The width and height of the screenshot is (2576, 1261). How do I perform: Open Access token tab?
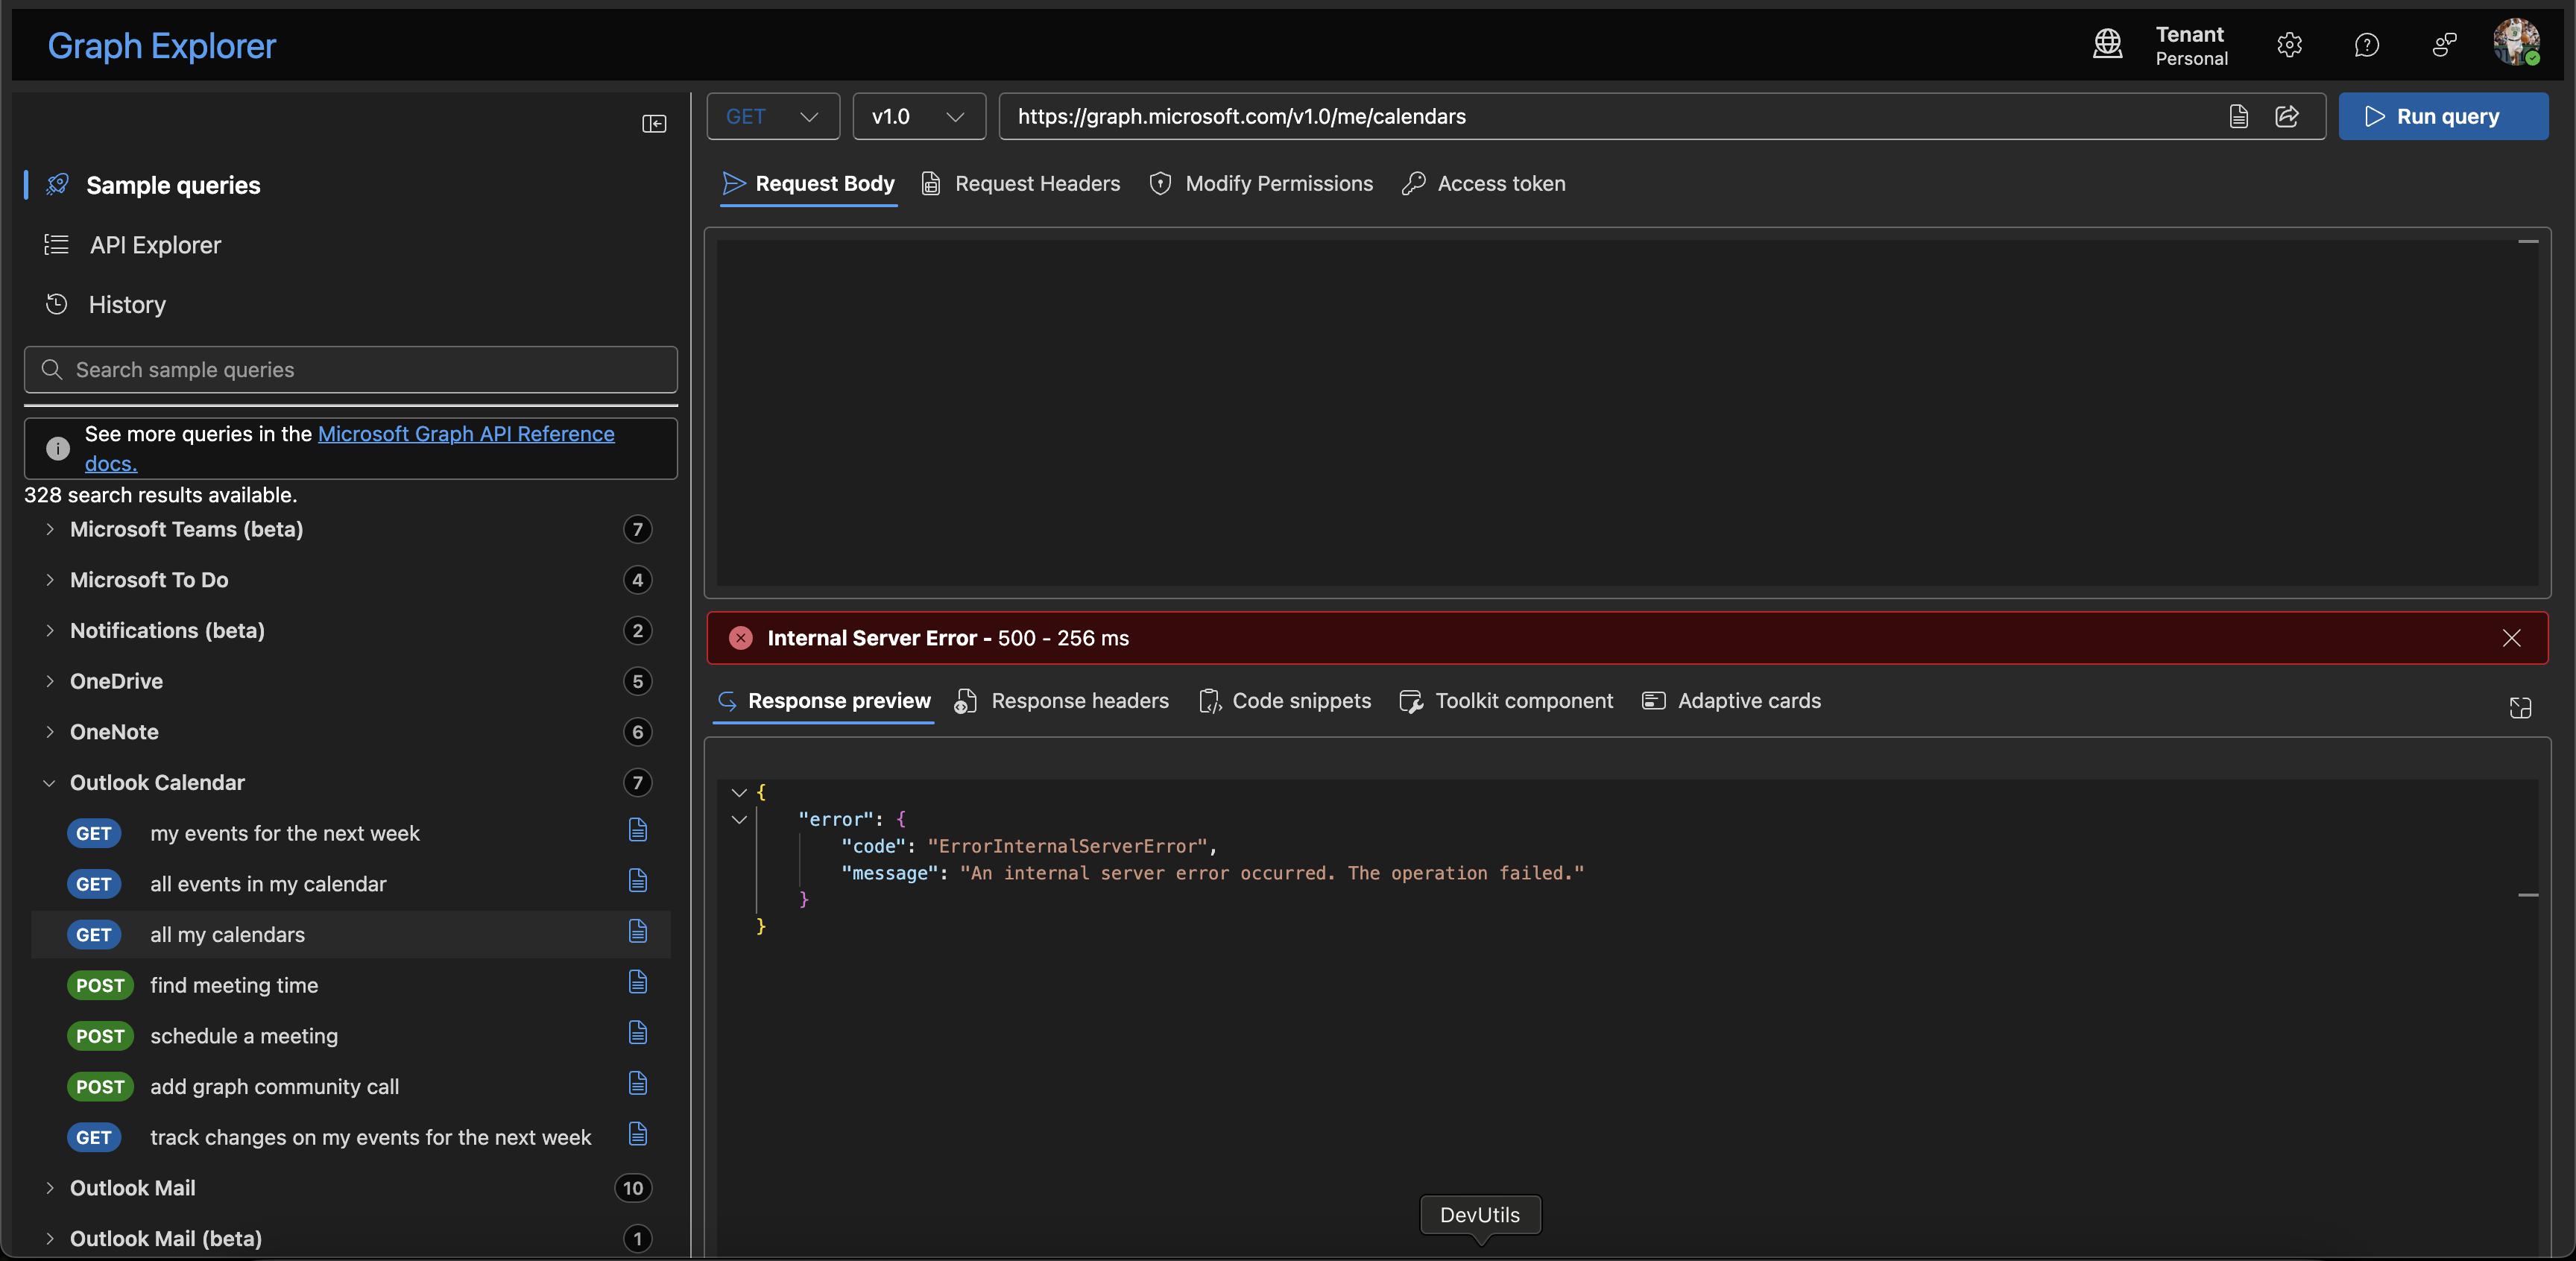[1484, 184]
